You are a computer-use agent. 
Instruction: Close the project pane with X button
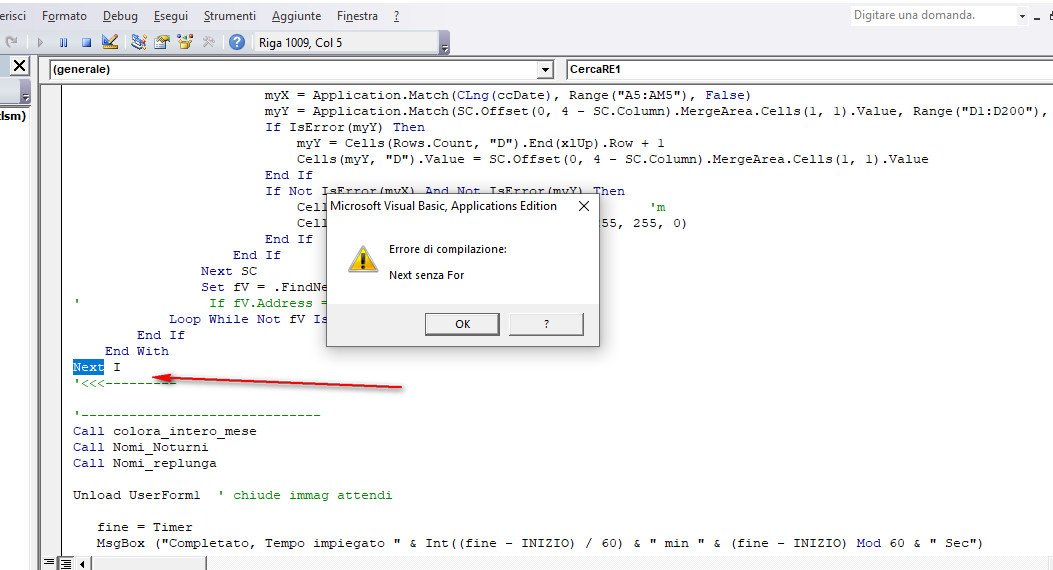tap(19, 66)
